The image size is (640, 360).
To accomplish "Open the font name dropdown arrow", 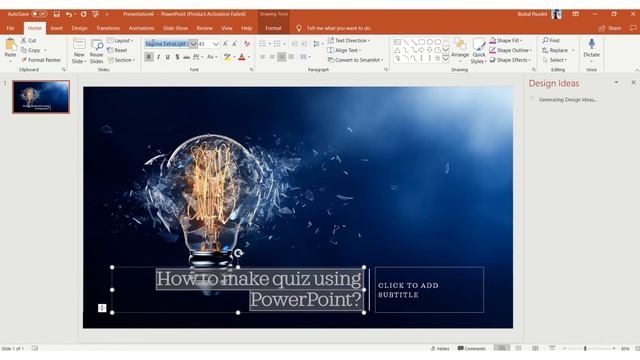I will pos(193,44).
